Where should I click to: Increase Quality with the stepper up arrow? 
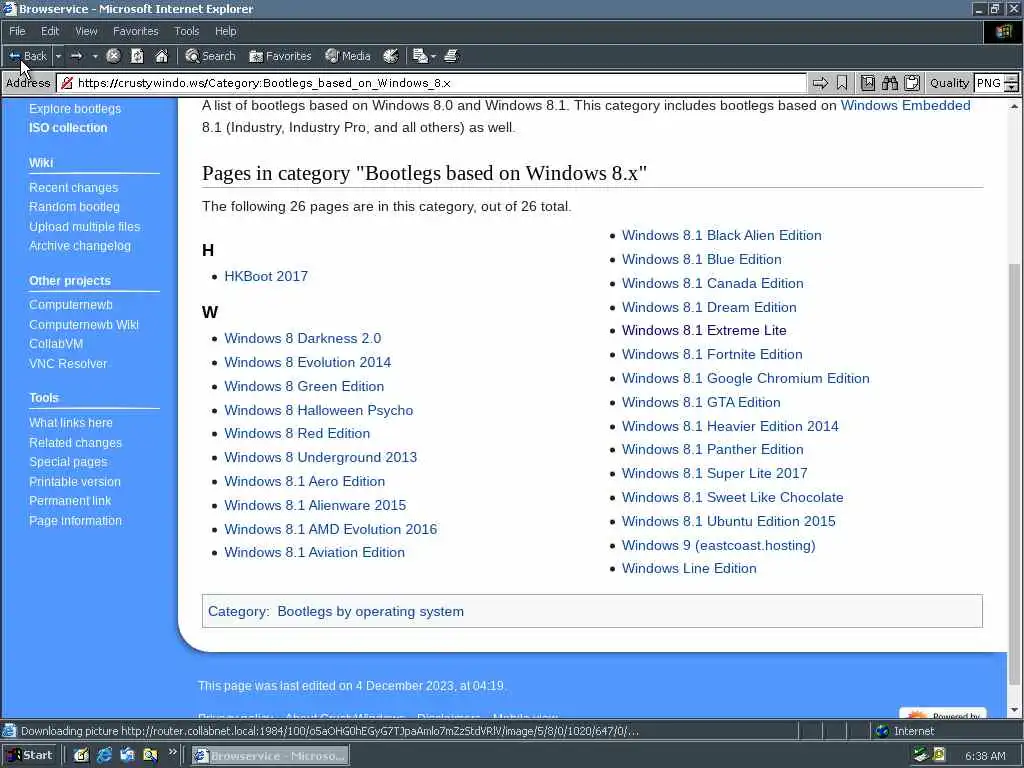[x=1012, y=78]
